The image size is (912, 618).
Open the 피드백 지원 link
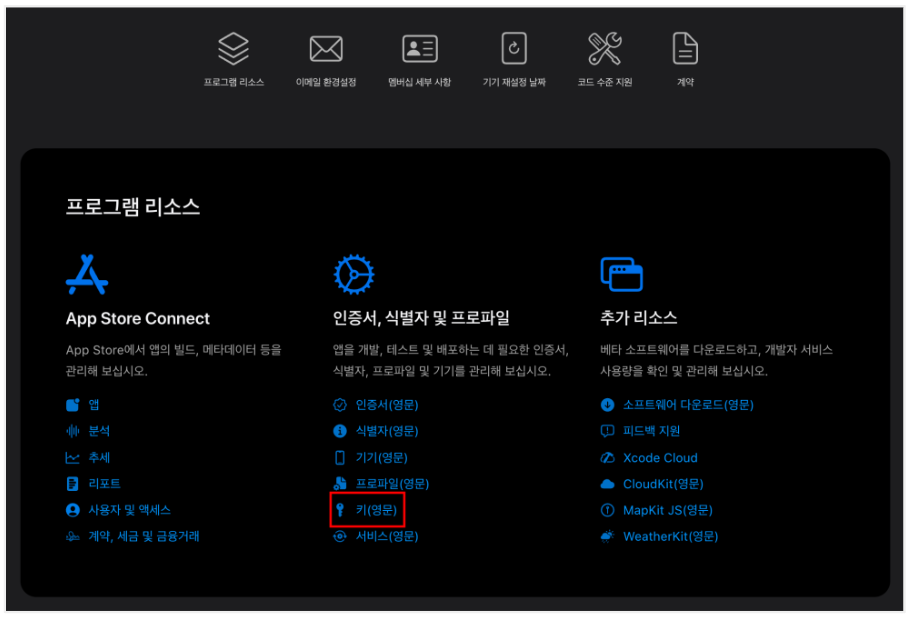click(651, 431)
